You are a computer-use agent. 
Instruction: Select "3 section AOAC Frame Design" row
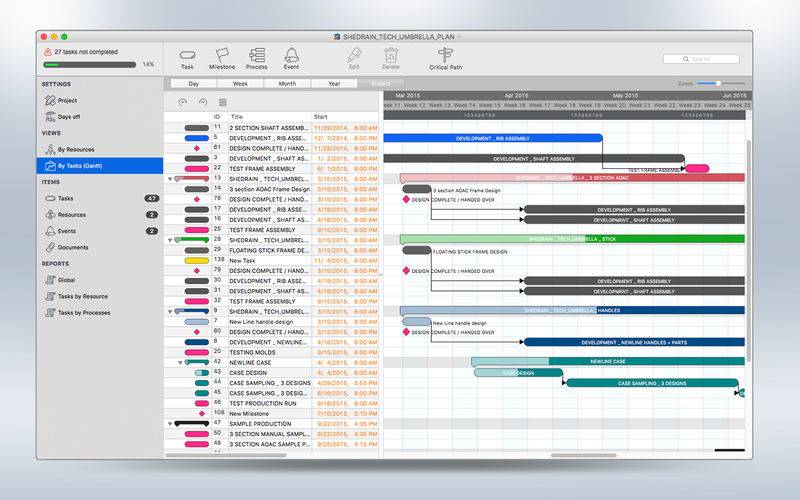(x=271, y=189)
